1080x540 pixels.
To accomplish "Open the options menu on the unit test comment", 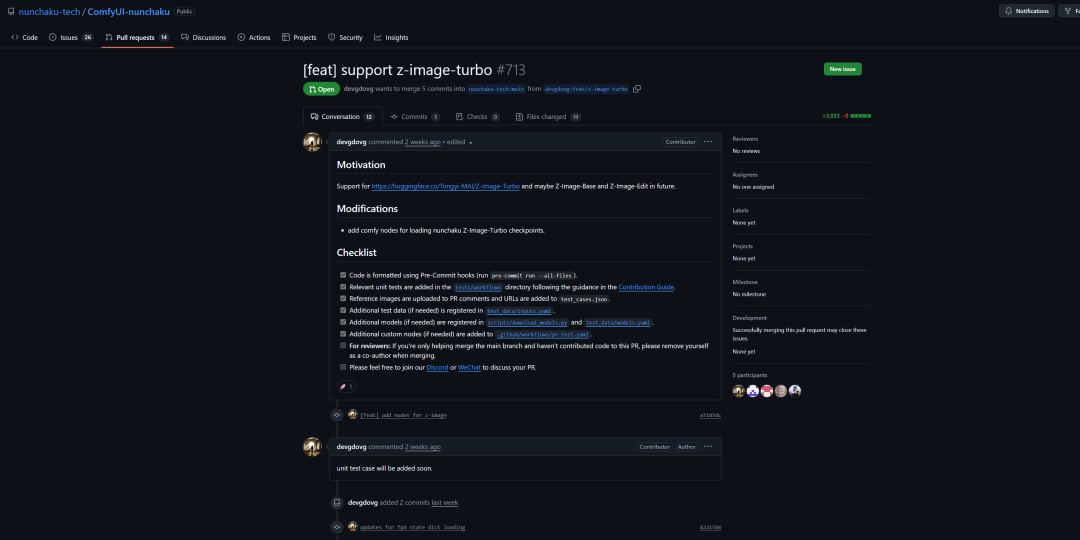I will point(708,447).
